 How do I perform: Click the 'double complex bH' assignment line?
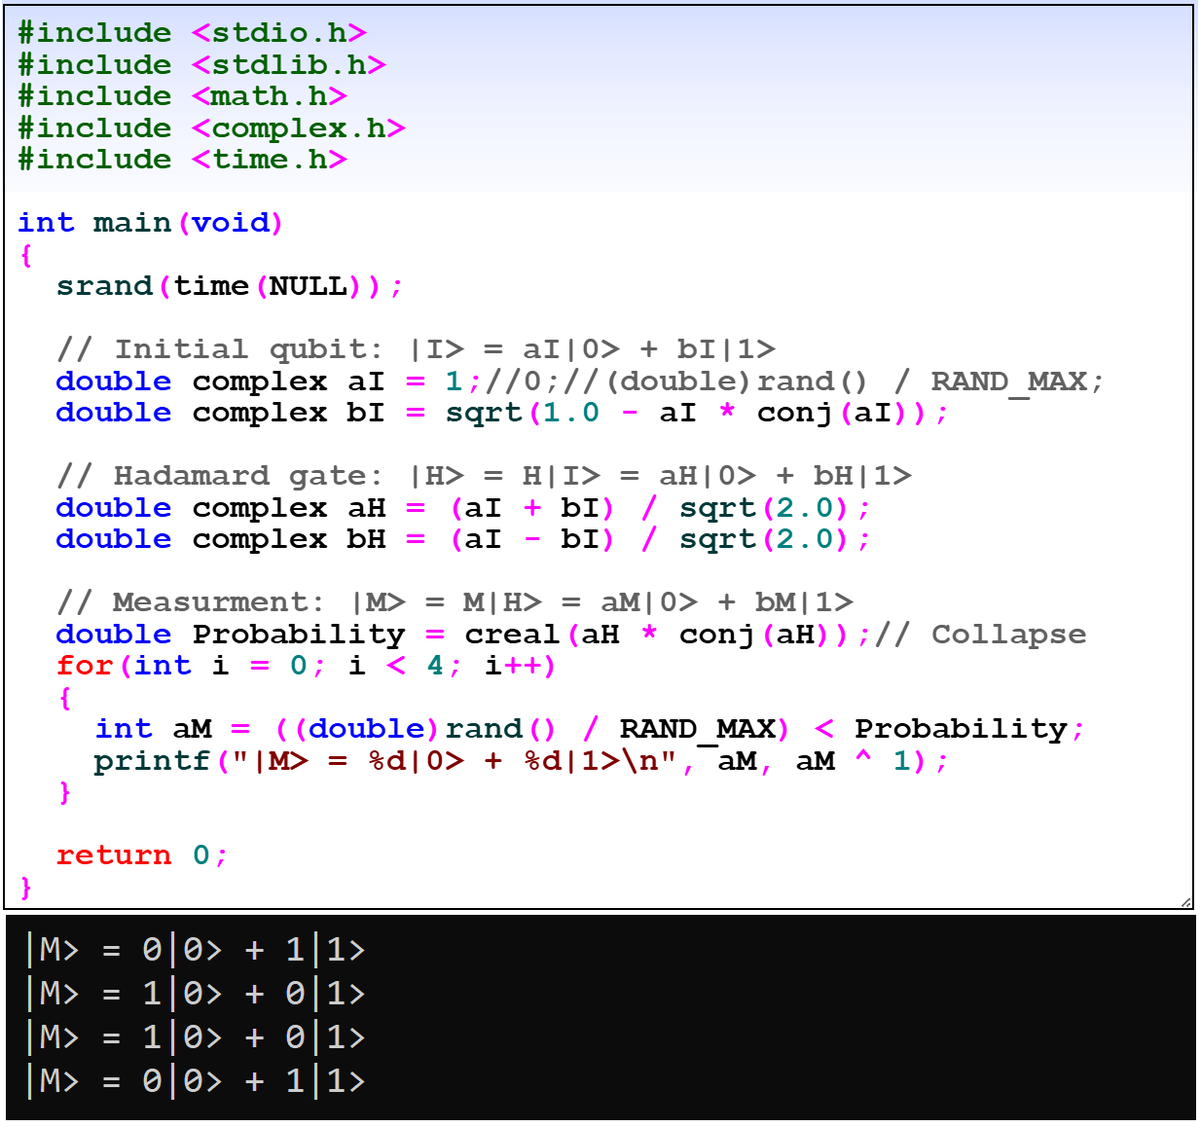(464, 539)
